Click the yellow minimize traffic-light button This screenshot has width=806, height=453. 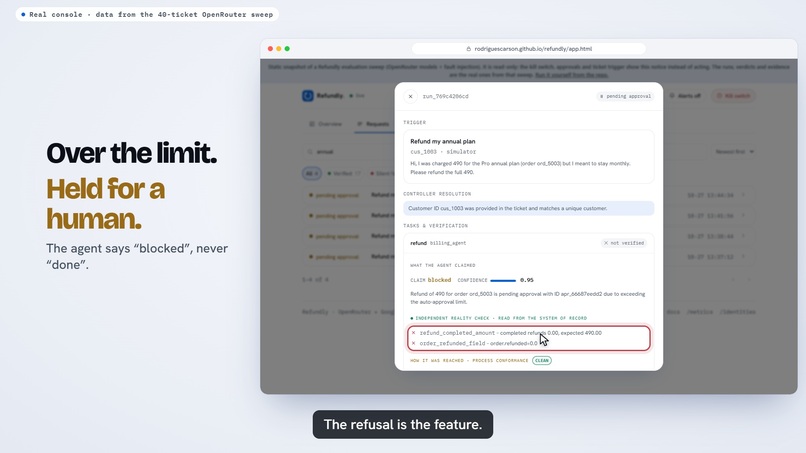pyautogui.click(x=279, y=49)
